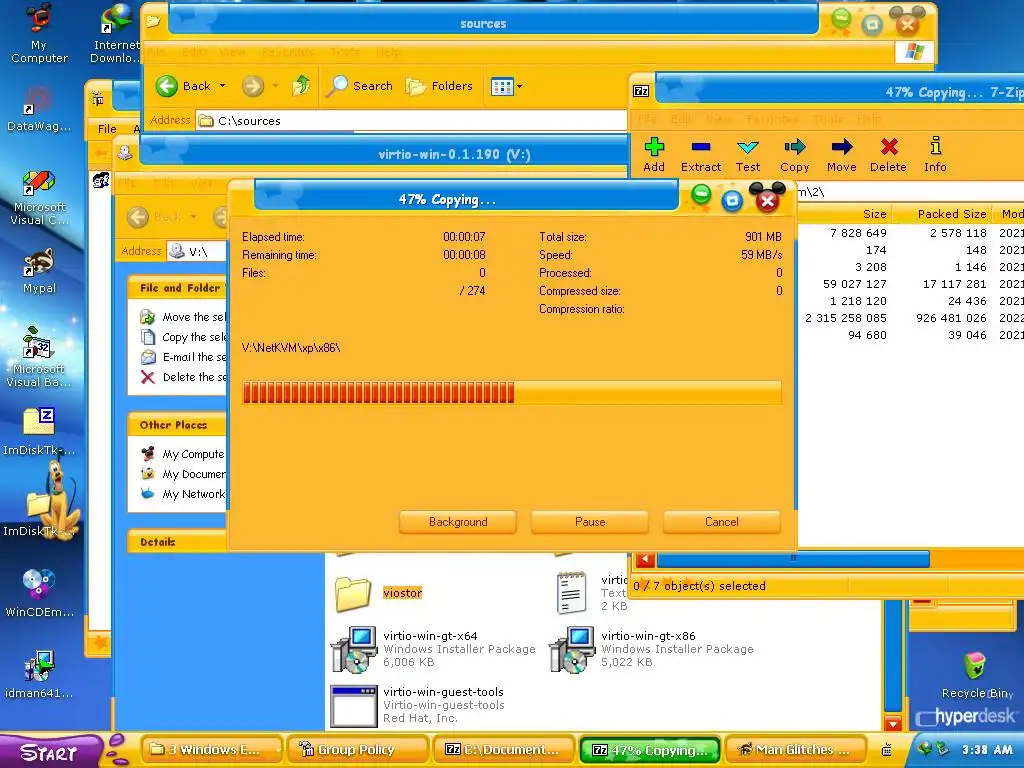Select virtio-win-gt-x86 installer package
Image resolution: width=1024 pixels, height=768 pixels.
650,649
